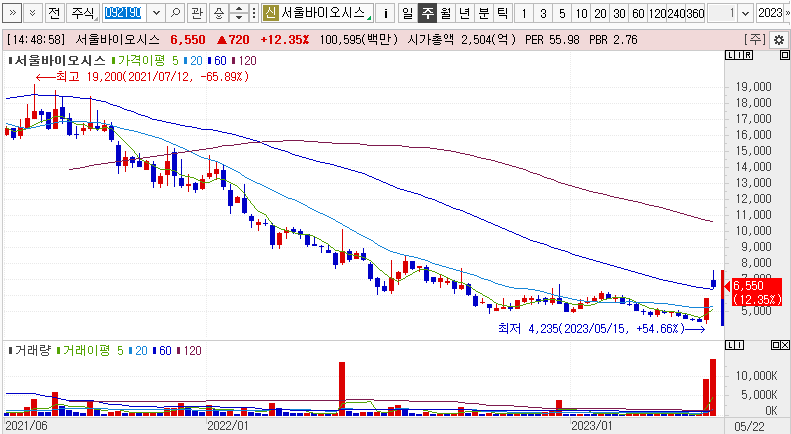Select interval 60 button
The width and height of the screenshot is (791, 434).
click(x=638, y=13)
